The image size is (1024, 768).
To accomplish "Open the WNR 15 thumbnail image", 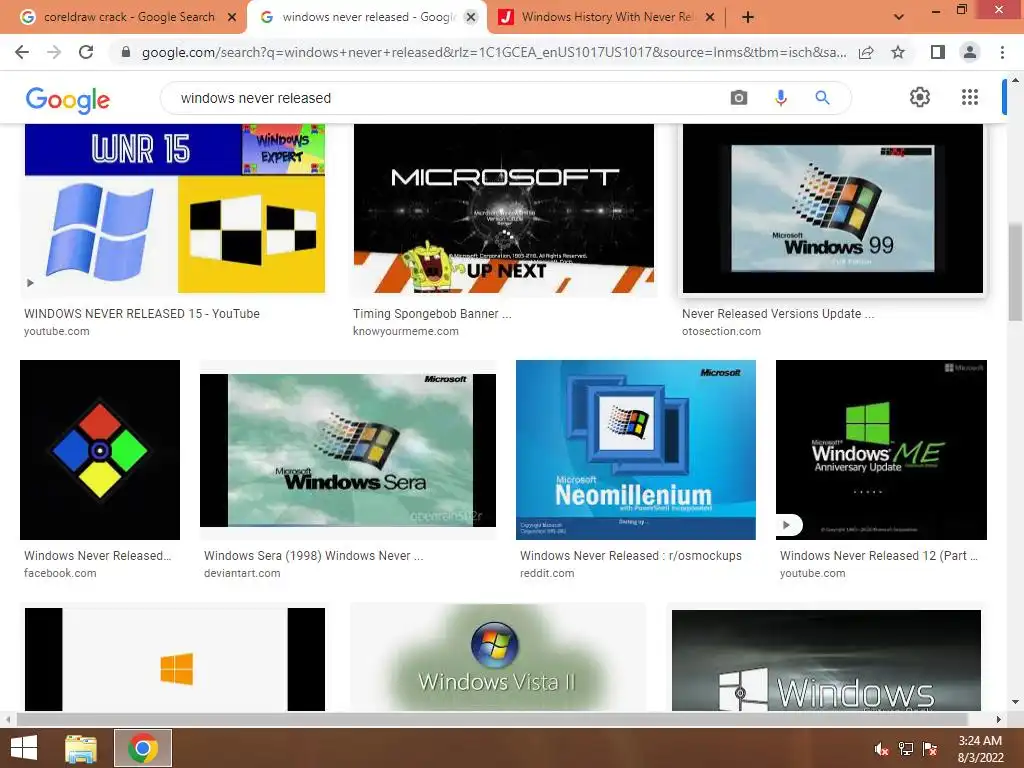I will 174,208.
